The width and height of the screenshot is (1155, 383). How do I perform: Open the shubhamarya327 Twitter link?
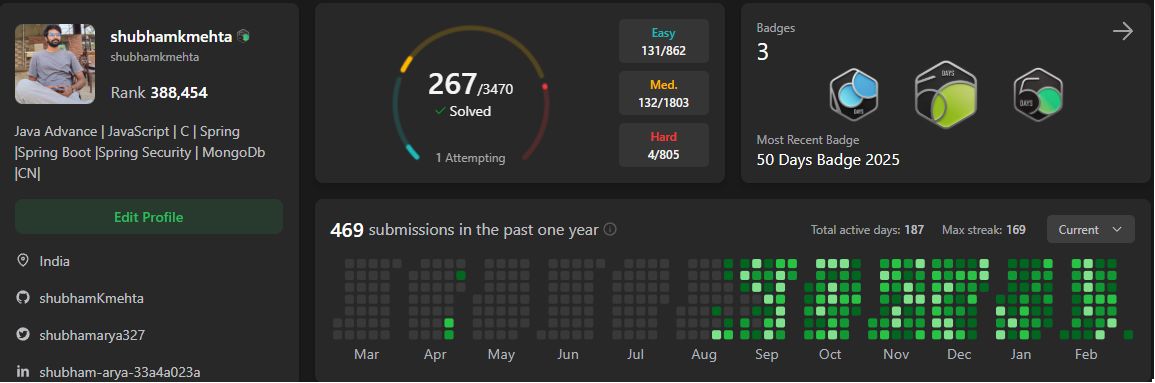[x=92, y=335]
